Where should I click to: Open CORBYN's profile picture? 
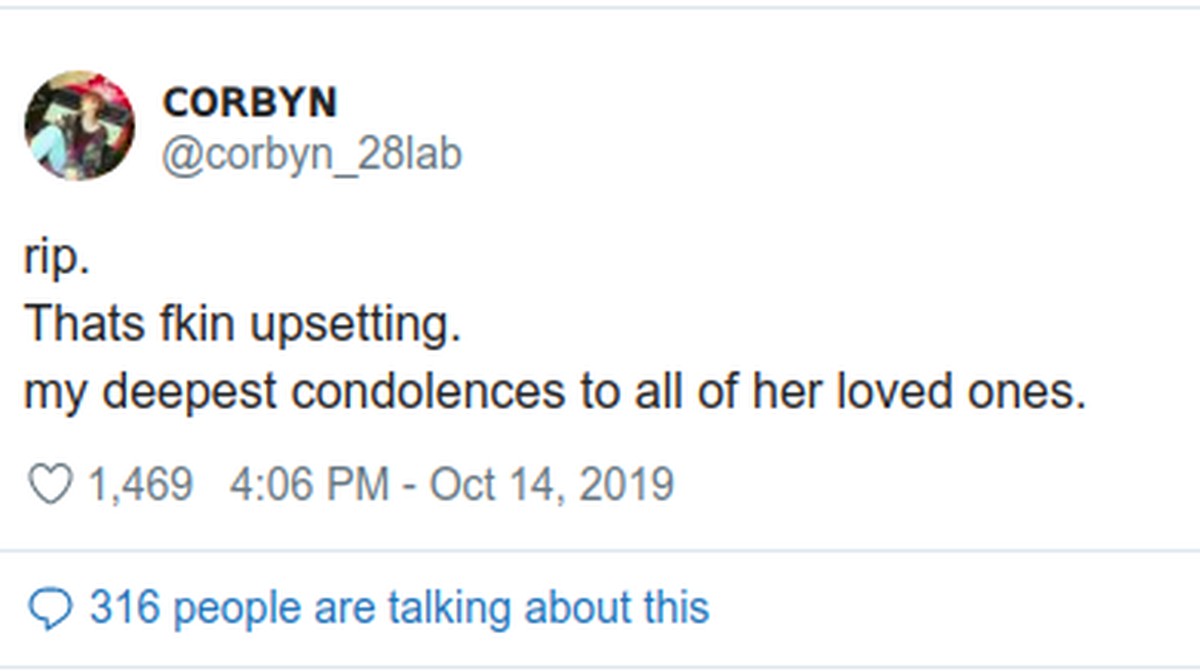point(79,126)
